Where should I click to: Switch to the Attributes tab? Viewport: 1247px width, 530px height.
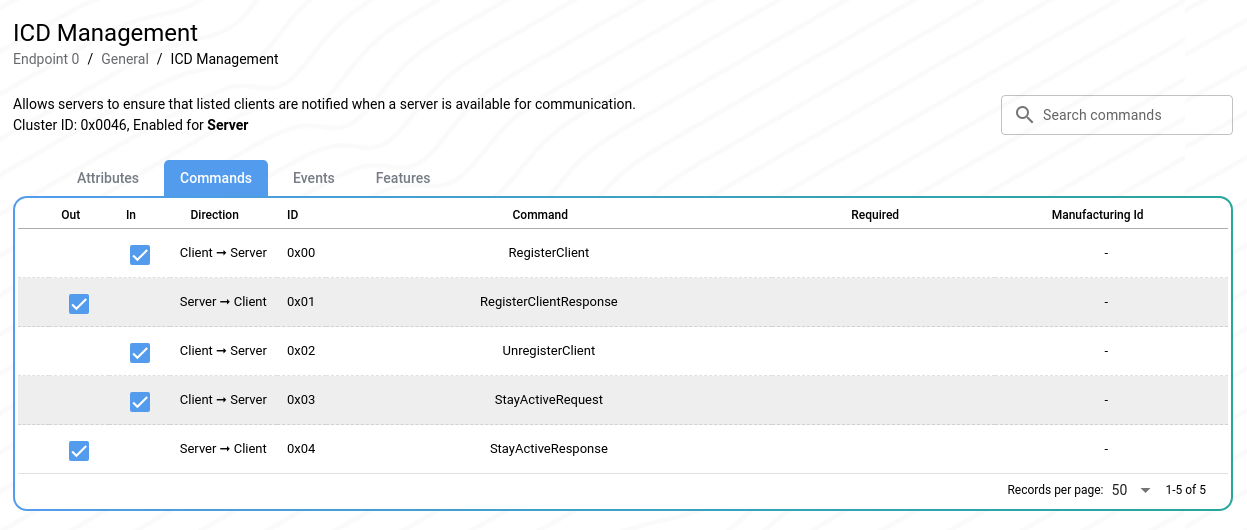[x=108, y=178]
